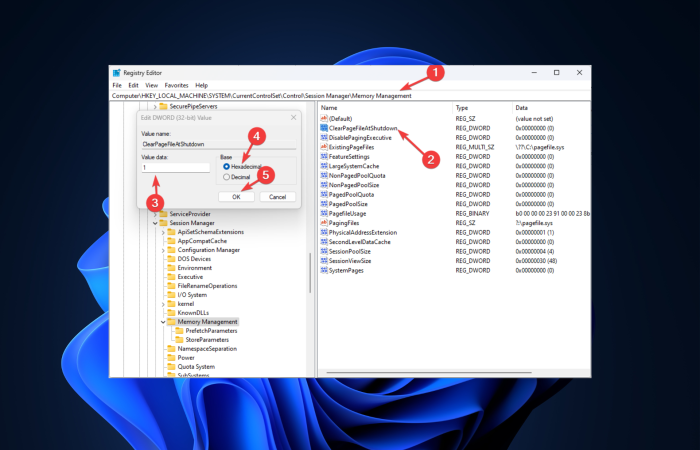Click the PhysicalAddressExtension data 0x00000001 (1)
This screenshot has width=700, height=450.
[x=535, y=233]
